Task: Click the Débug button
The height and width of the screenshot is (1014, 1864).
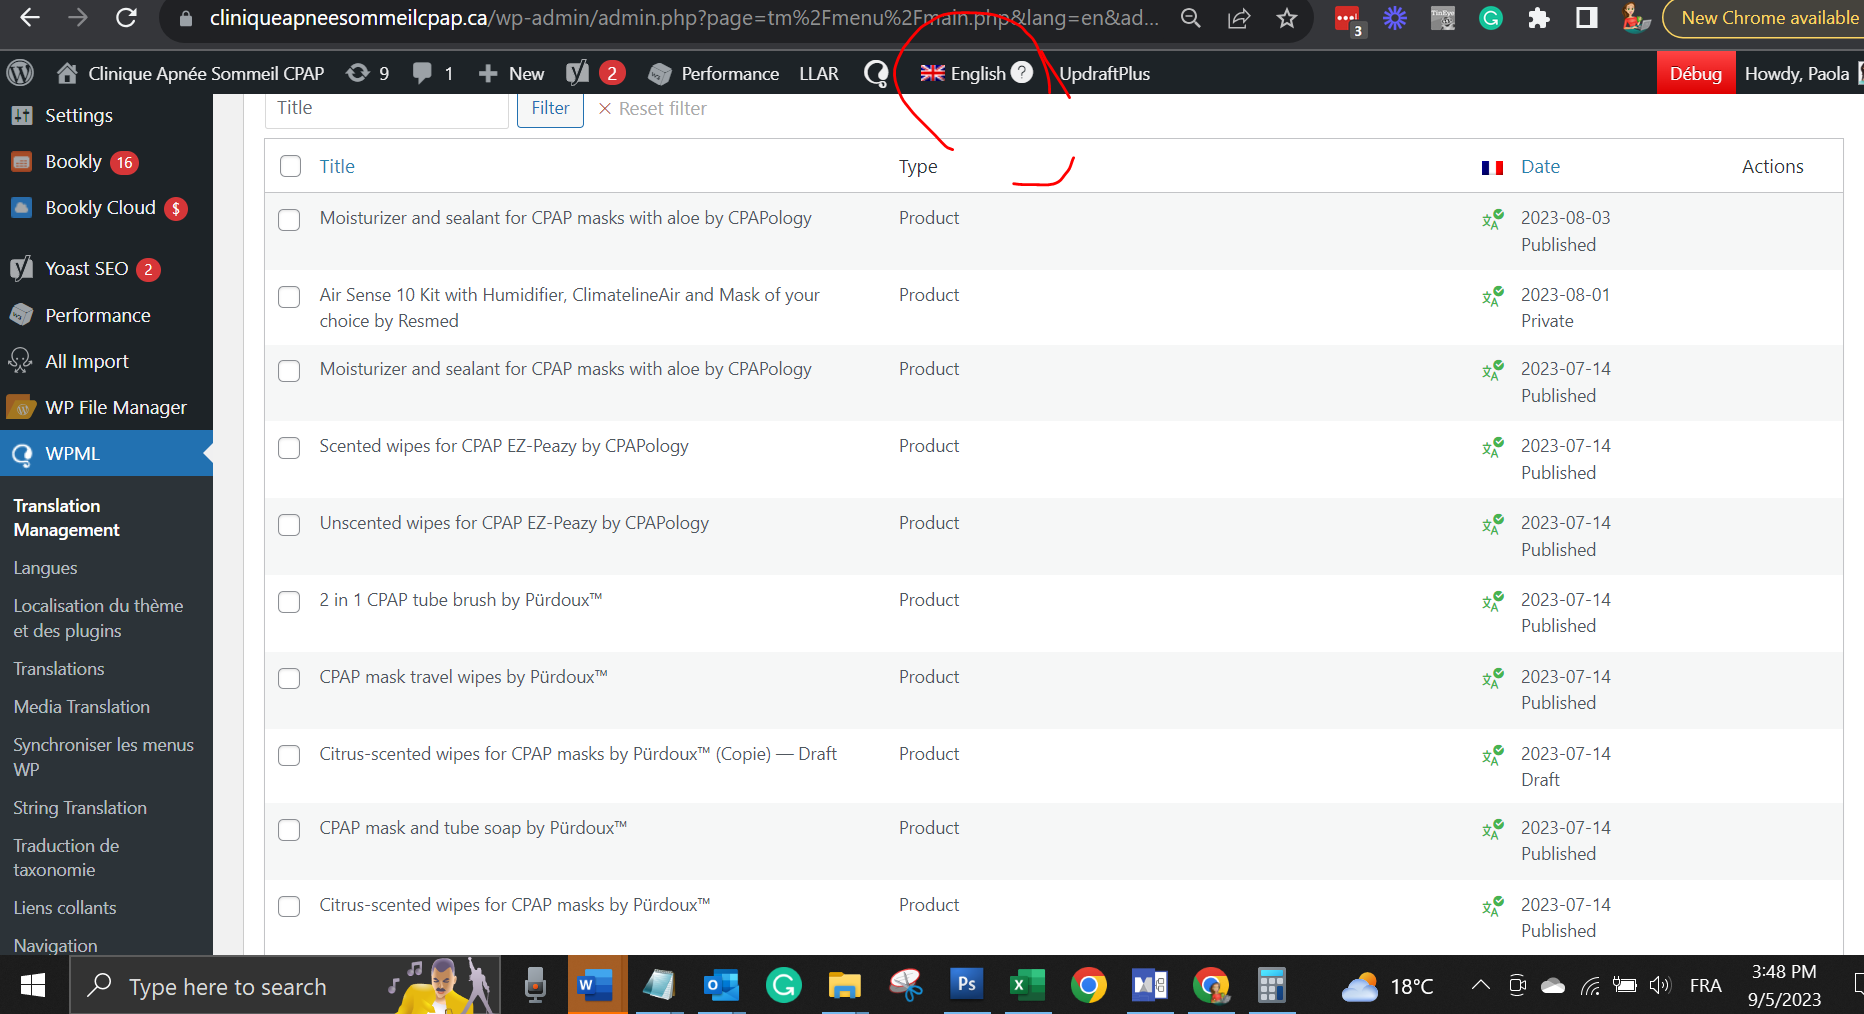Action: point(1695,73)
